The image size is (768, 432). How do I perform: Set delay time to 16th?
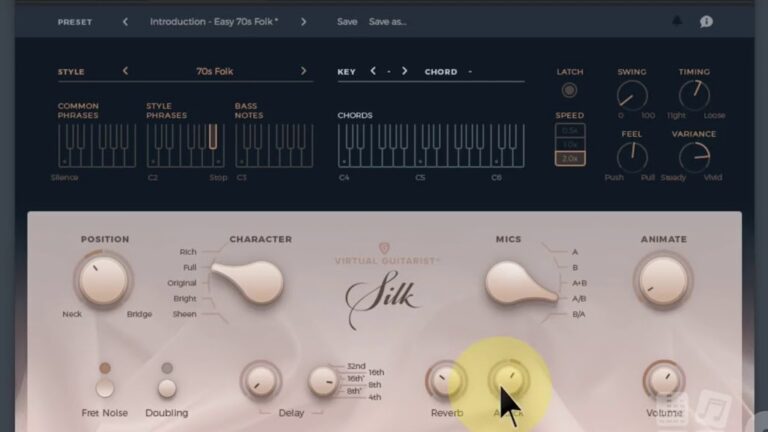[x=376, y=372]
